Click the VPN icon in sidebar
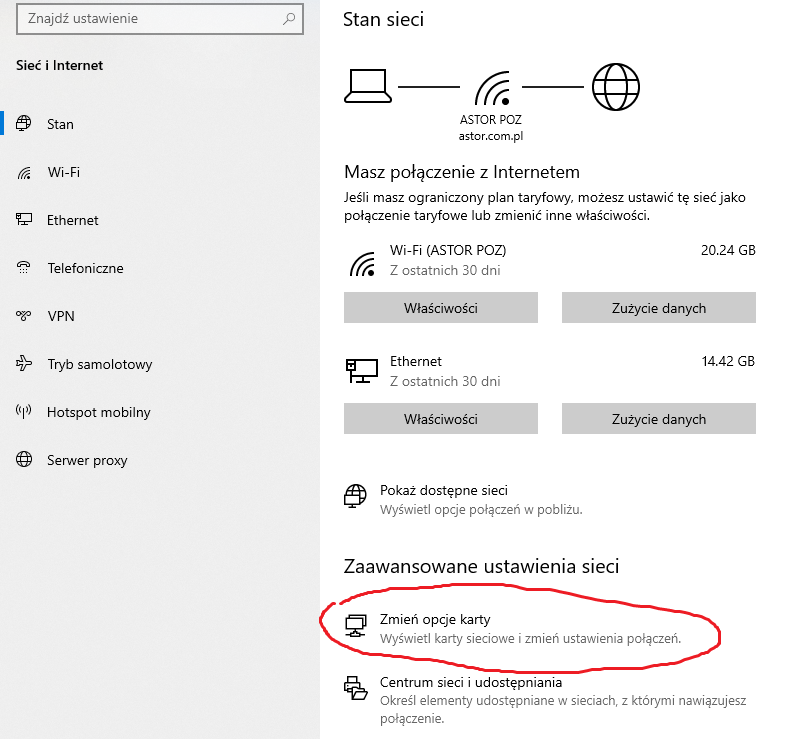Image resolution: width=810 pixels, height=739 pixels. pos(24,316)
